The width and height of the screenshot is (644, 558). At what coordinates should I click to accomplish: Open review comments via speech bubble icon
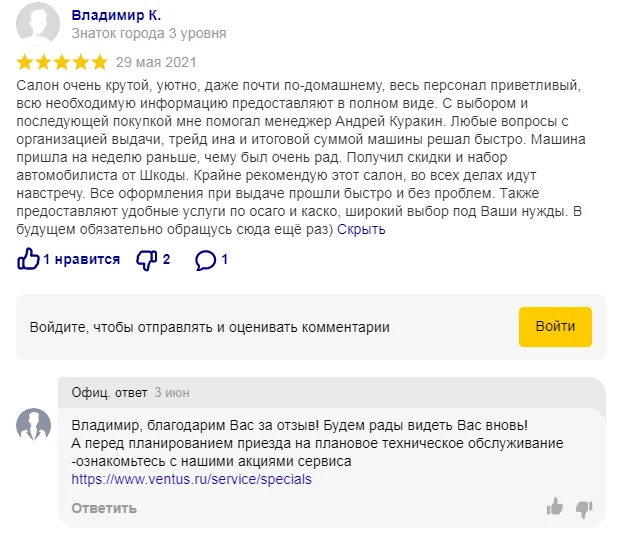[205, 260]
